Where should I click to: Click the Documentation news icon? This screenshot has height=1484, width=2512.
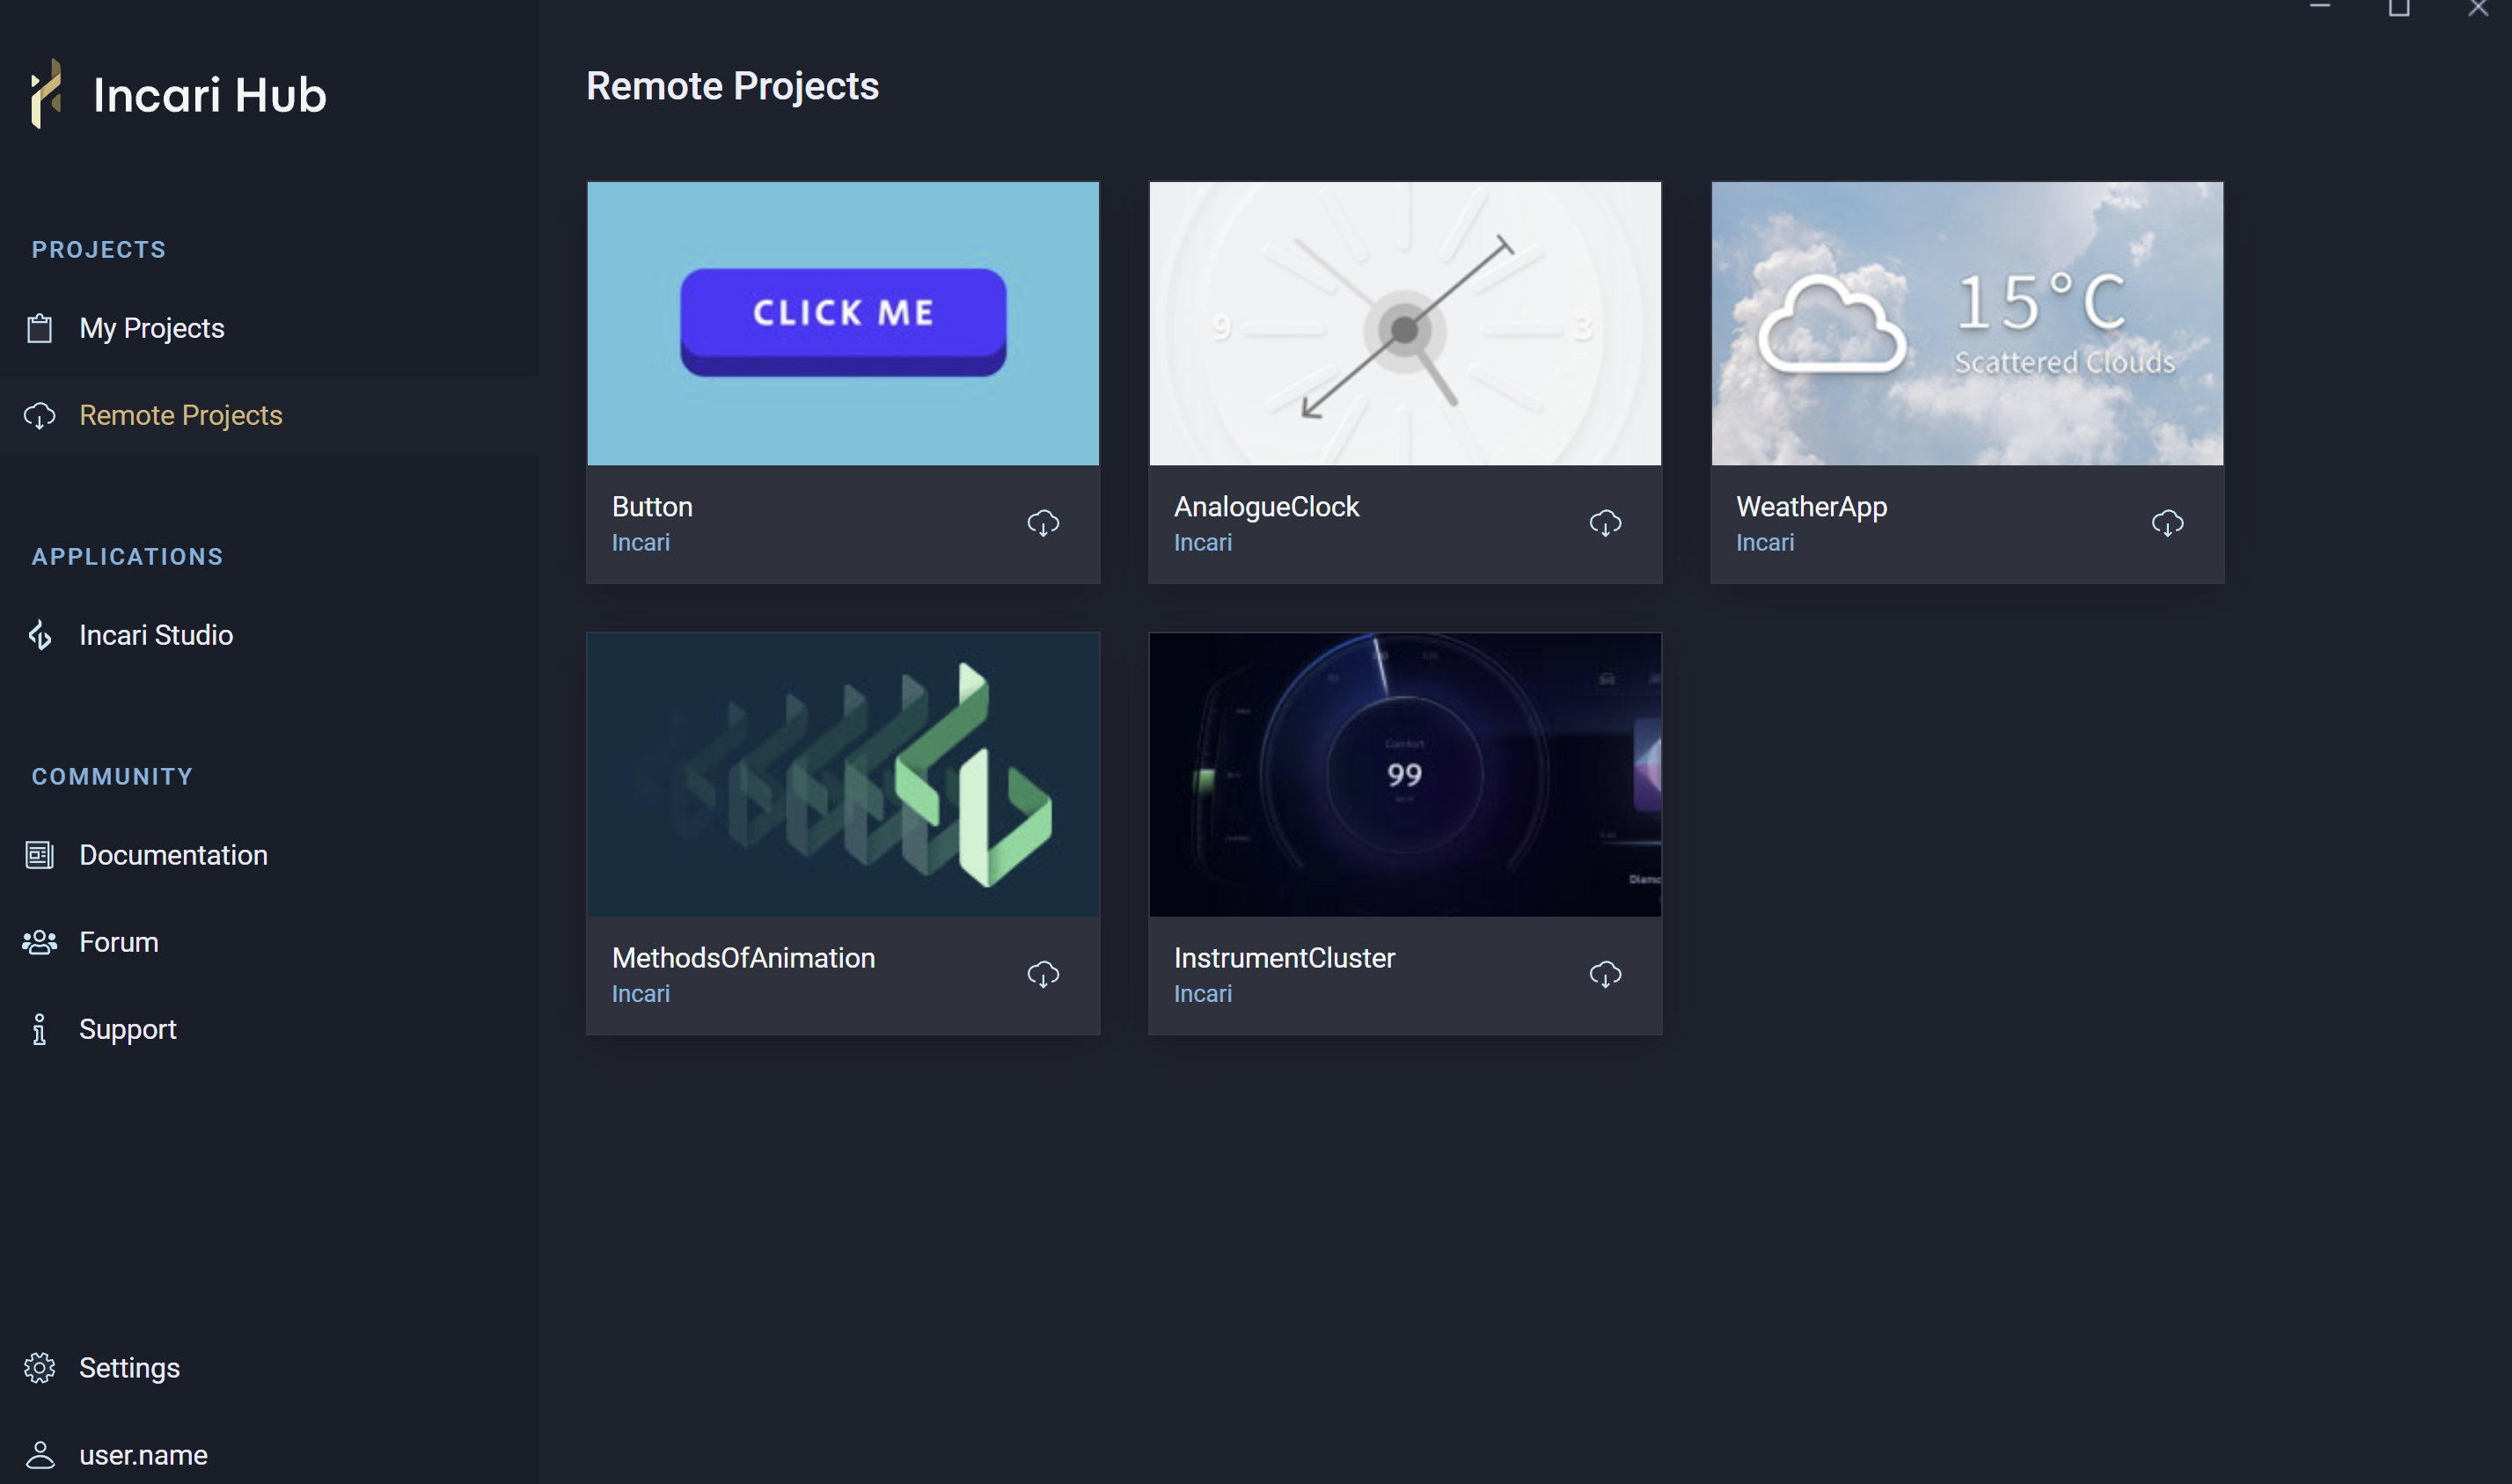click(40, 855)
